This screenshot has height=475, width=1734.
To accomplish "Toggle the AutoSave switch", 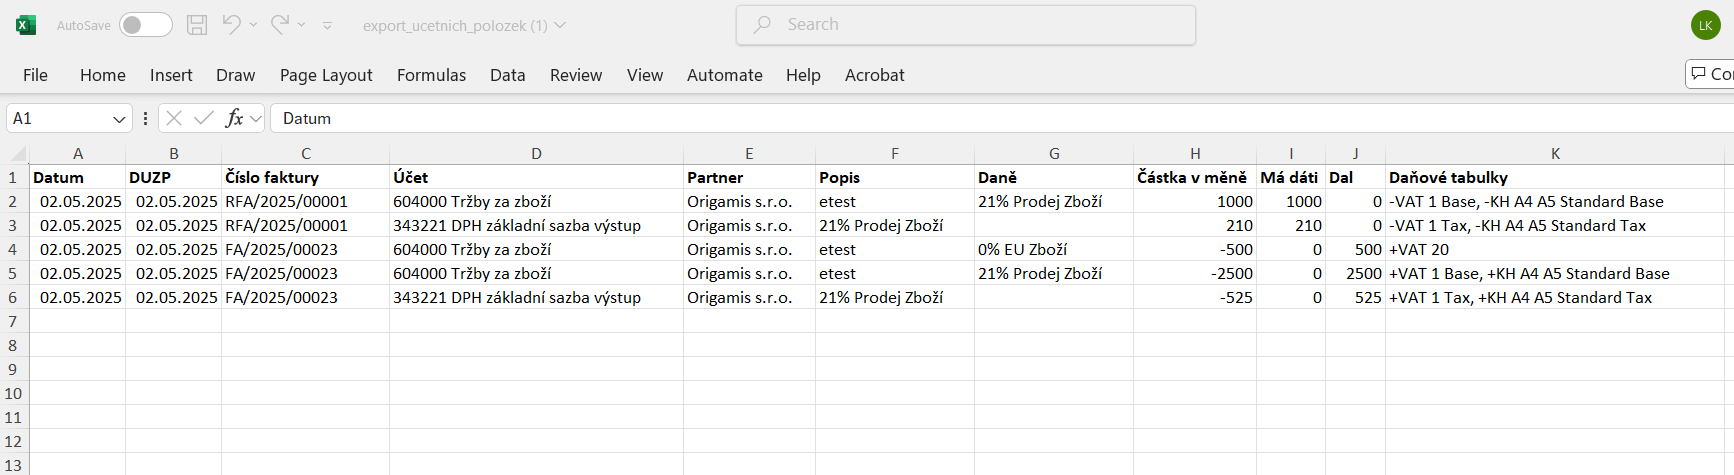I will tap(145, 25).
